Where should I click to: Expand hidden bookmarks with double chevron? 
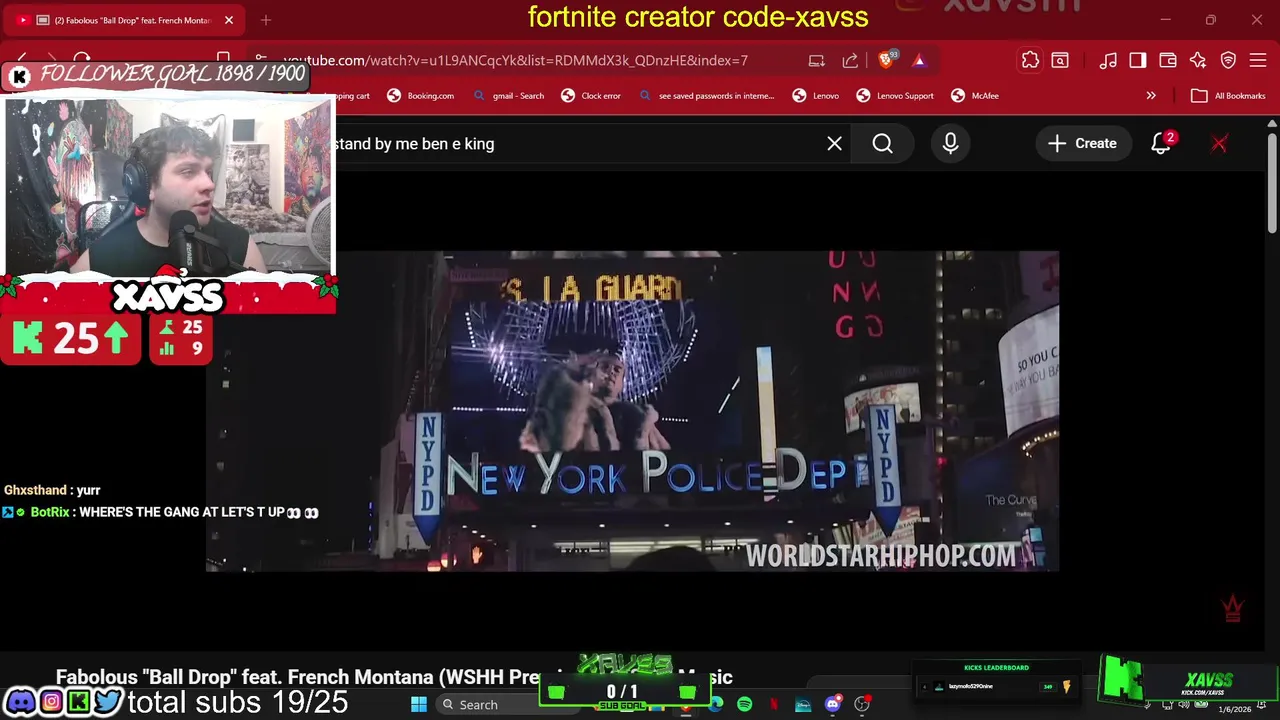tap(1151, 95)
